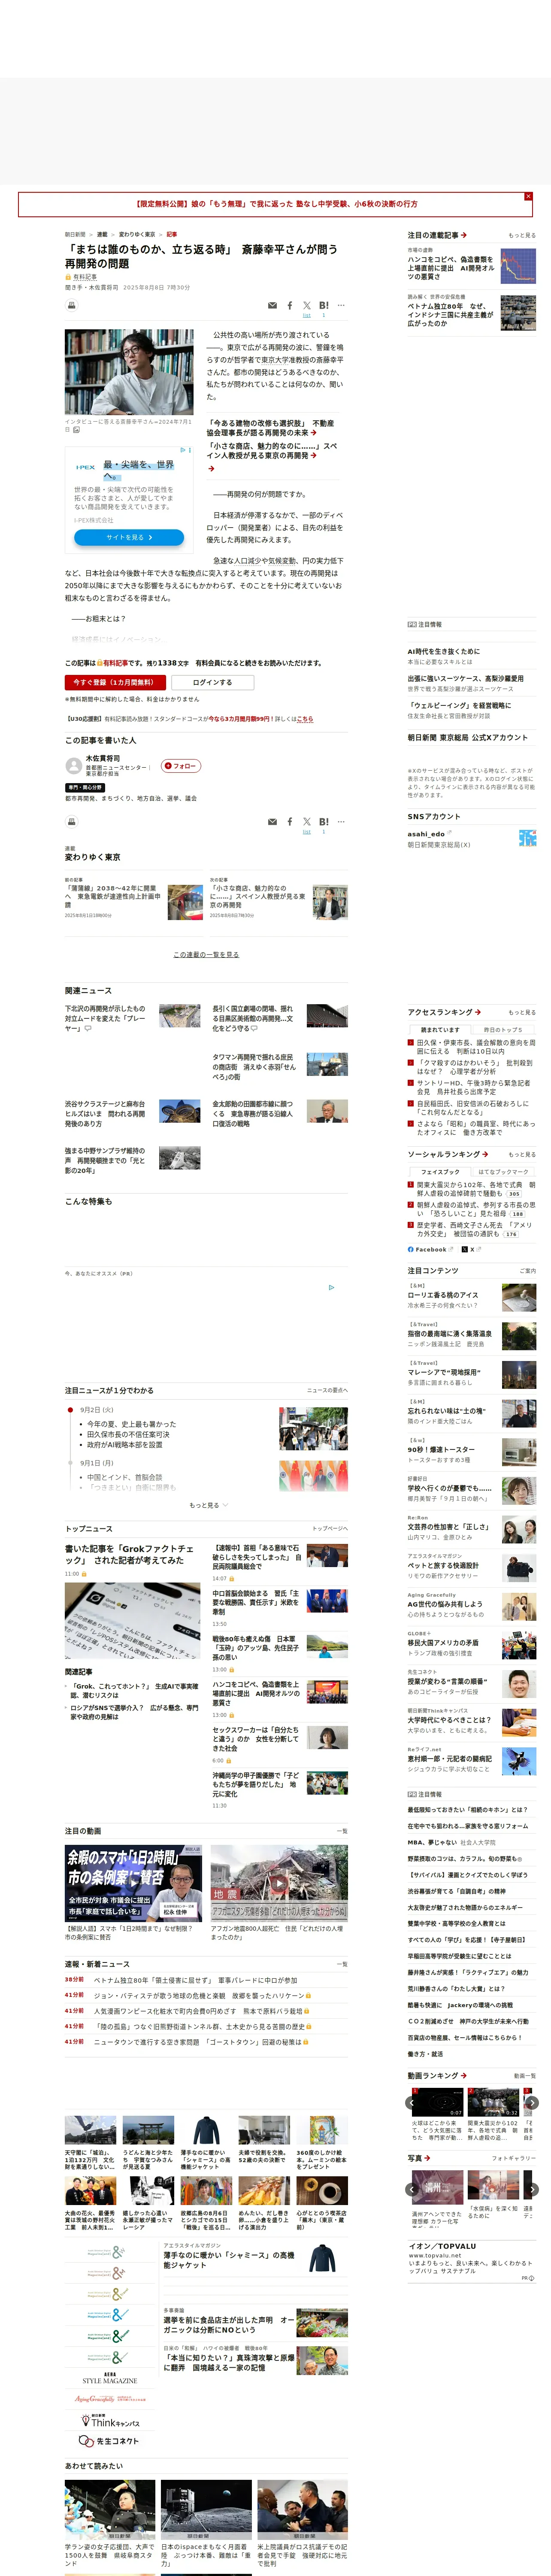Image resolution: width=551 pixels, height=2576 pixels.
Task: Select the 昨日のトップ5 ranking tab
Action: click(x=503, y=1029)
